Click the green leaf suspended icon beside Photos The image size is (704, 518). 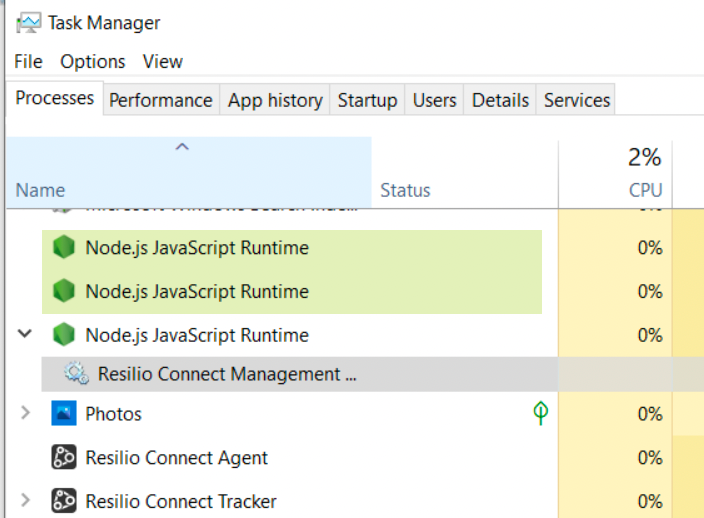click(540, 414)
